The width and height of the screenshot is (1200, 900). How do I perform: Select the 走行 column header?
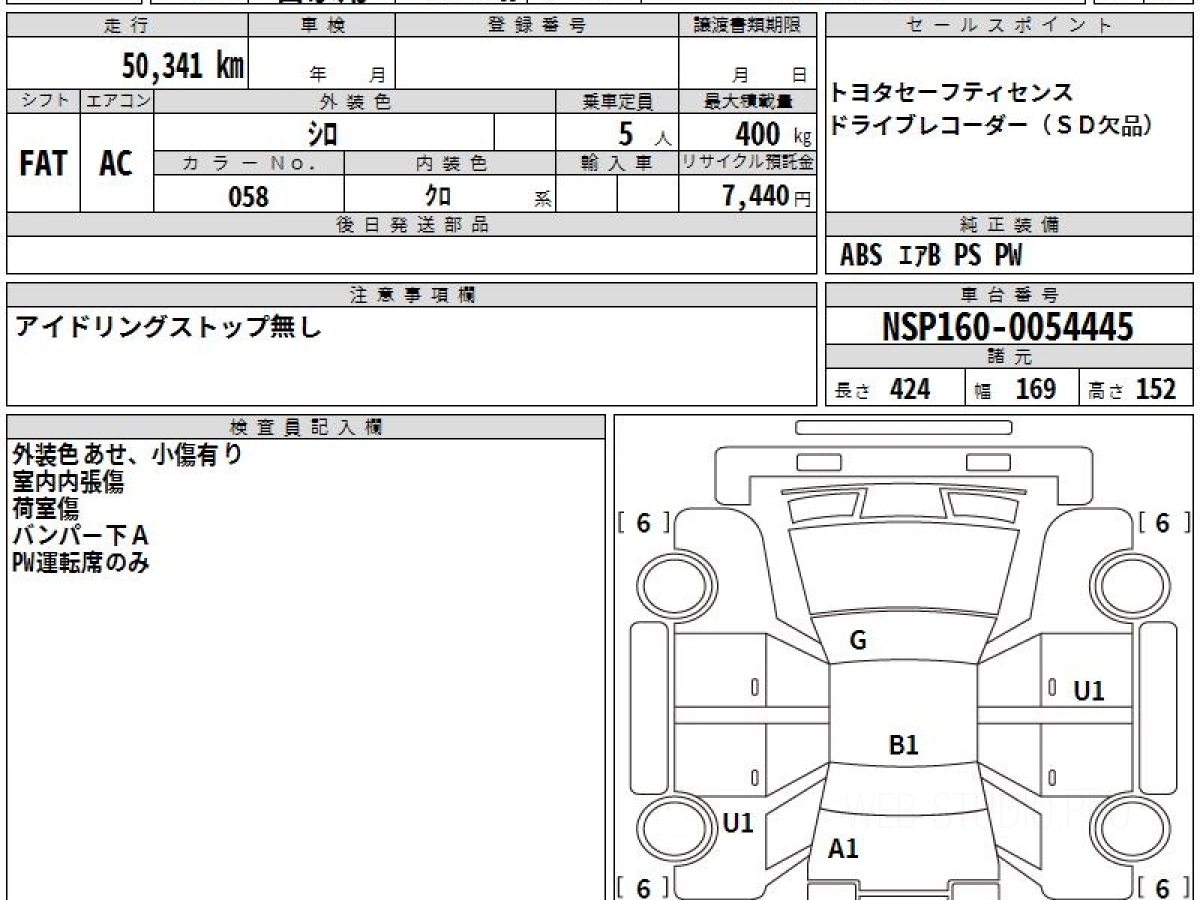pos(127,26)
